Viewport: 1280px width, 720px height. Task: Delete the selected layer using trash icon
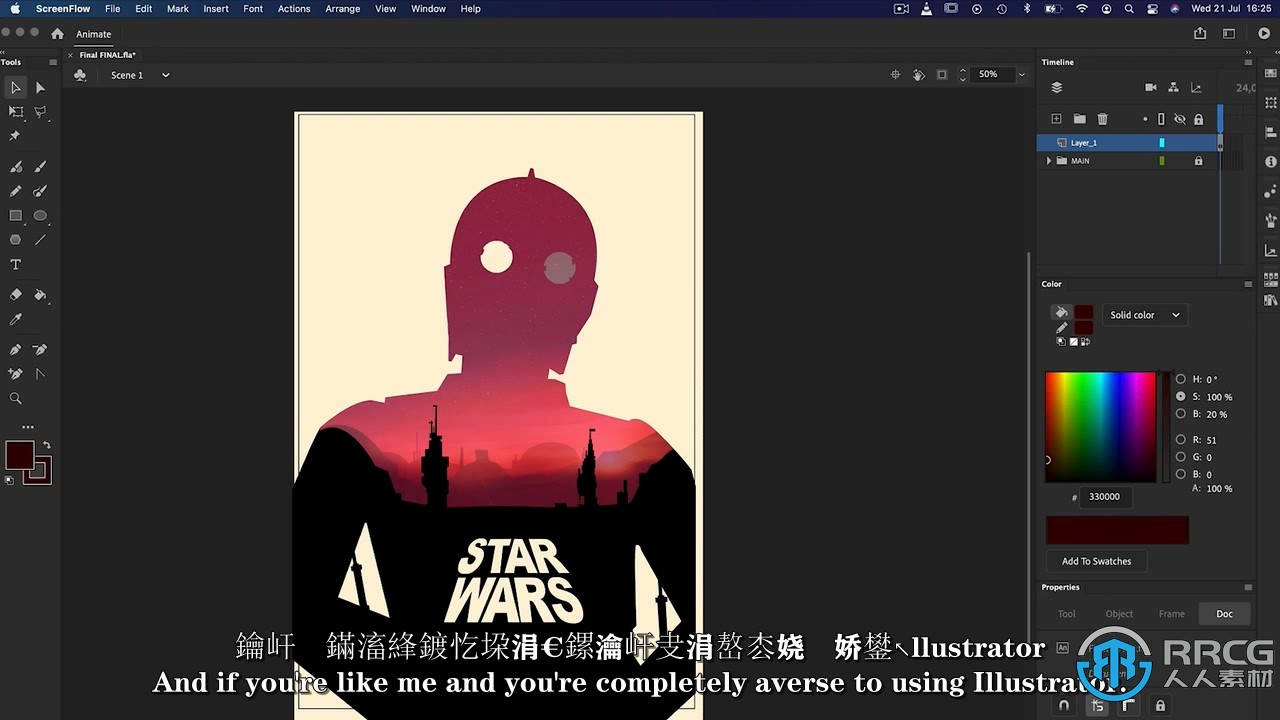coord(1103,119)
